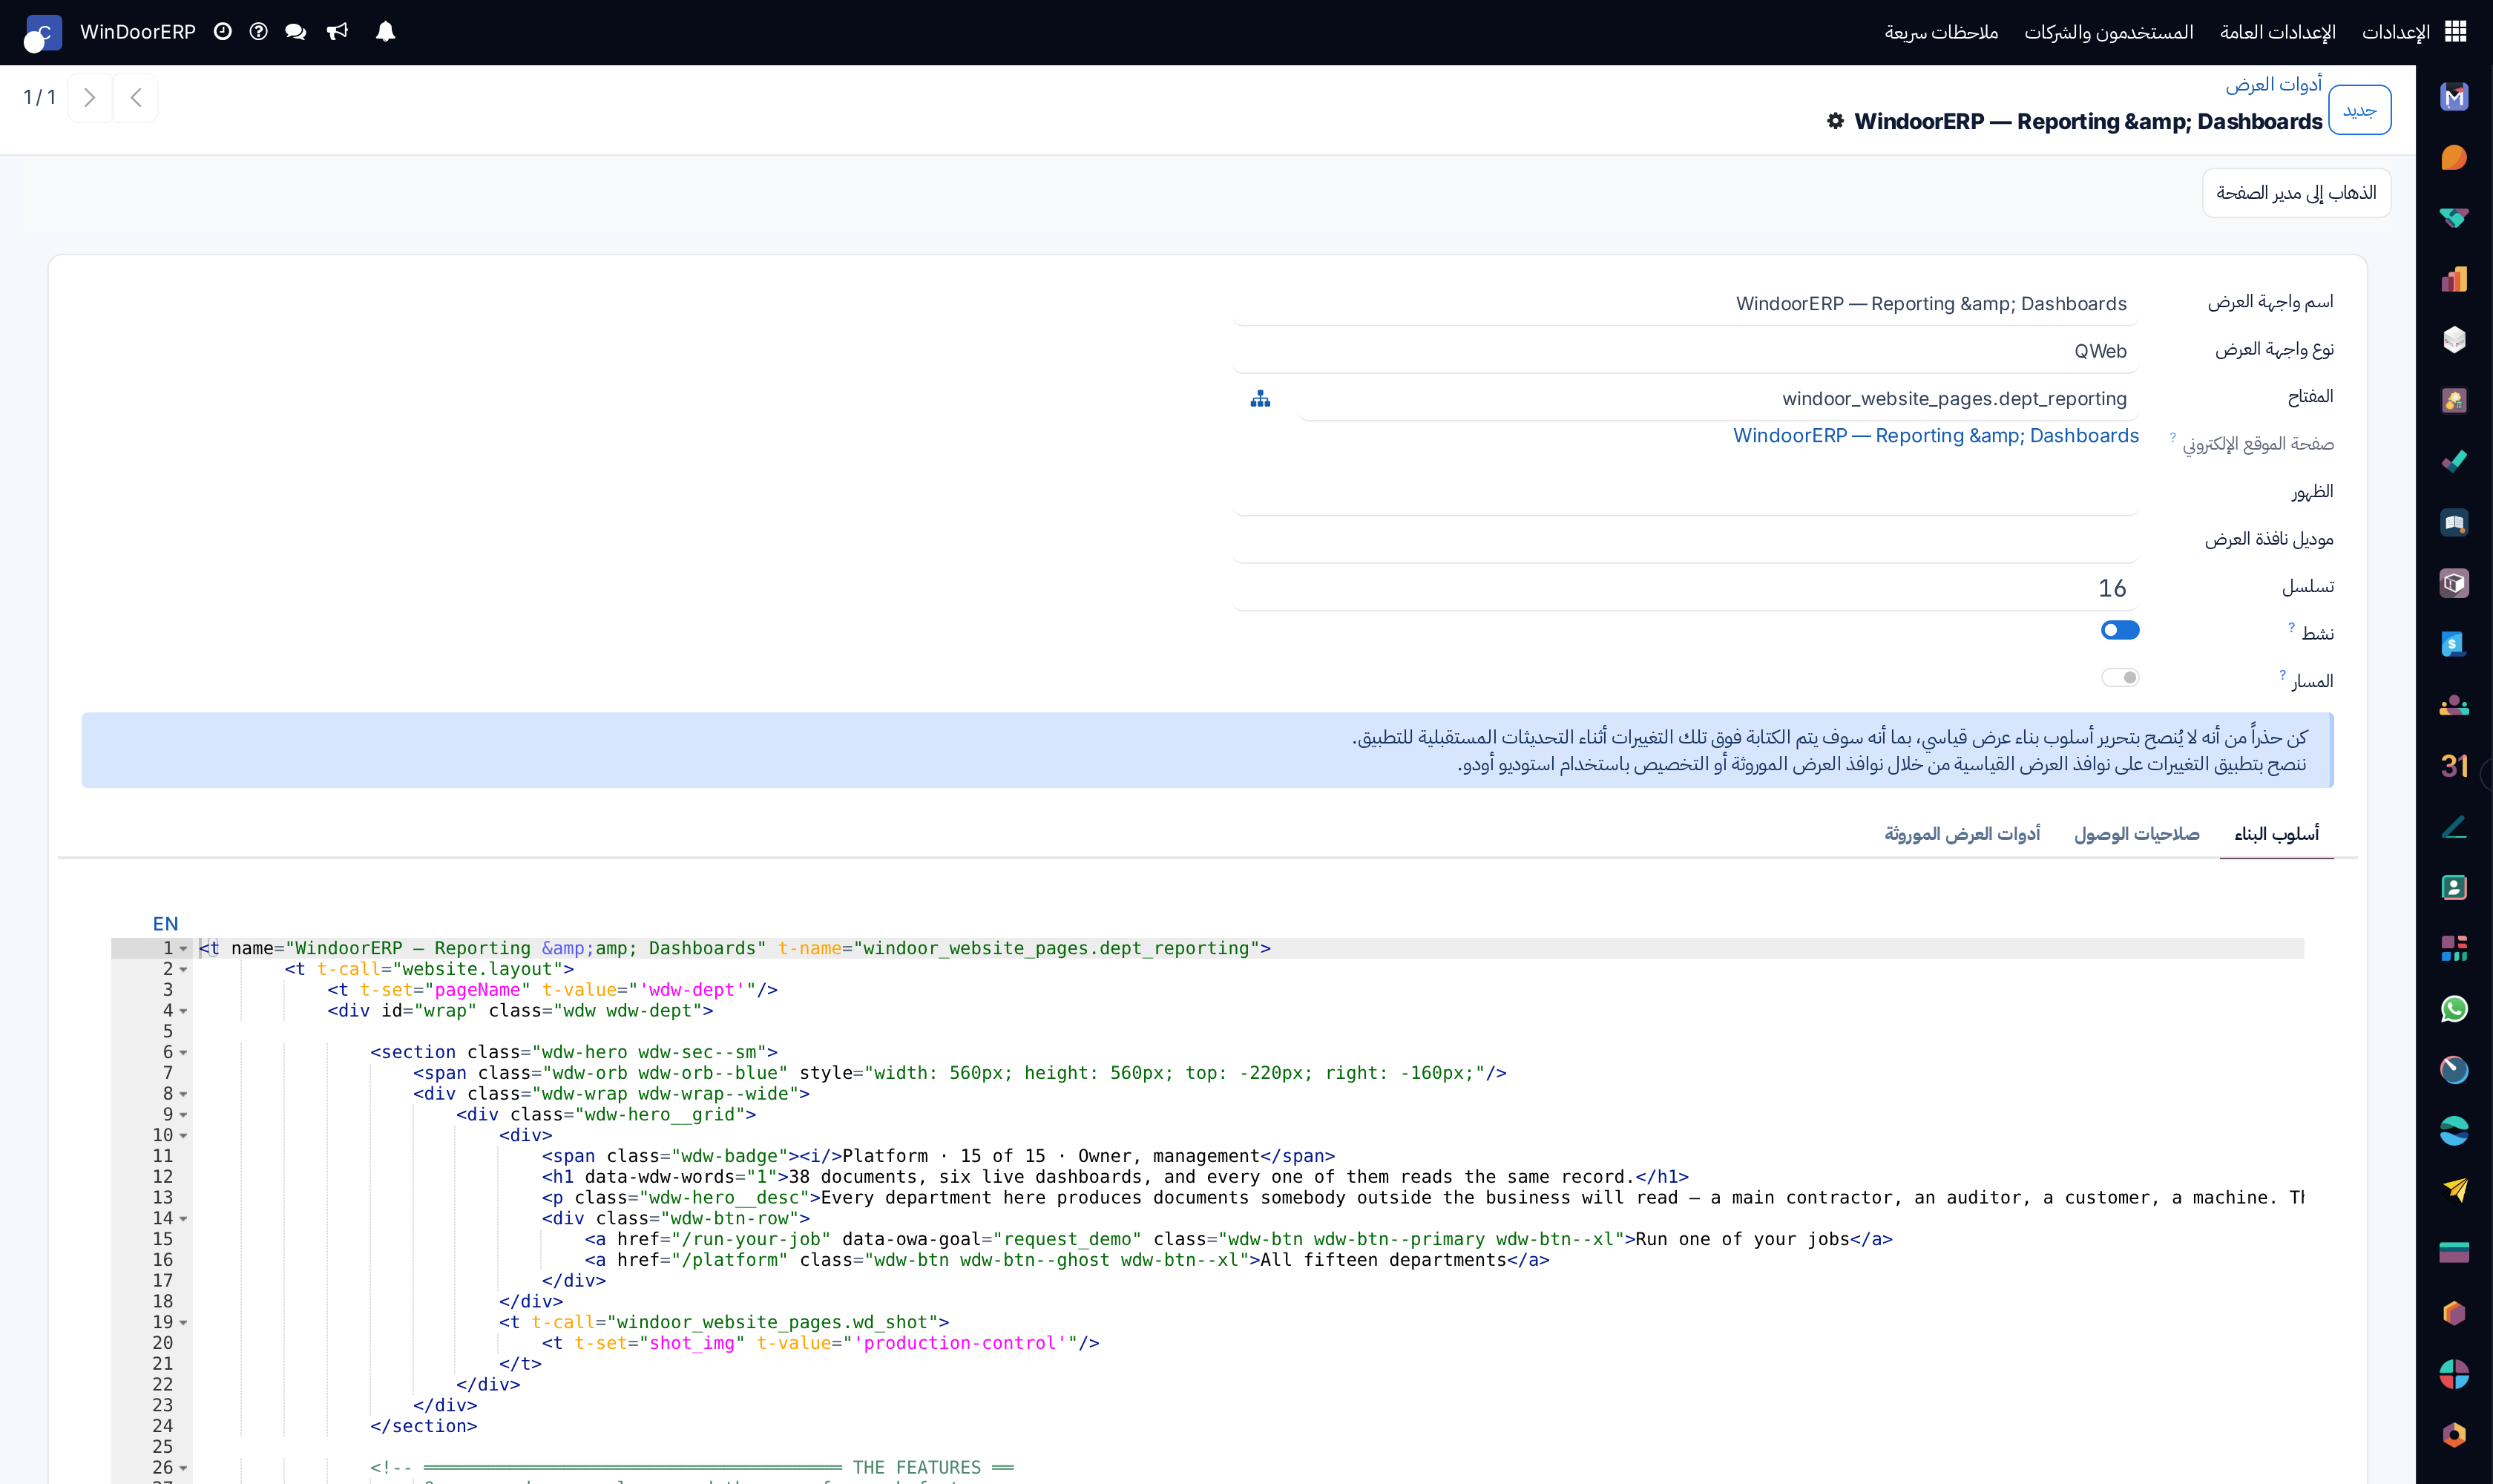Viewport: 2493px width, 1484px height.
Task: Open the website page link WindoorERP — Reporting Dashboards
Action: tap(1936, 436)
